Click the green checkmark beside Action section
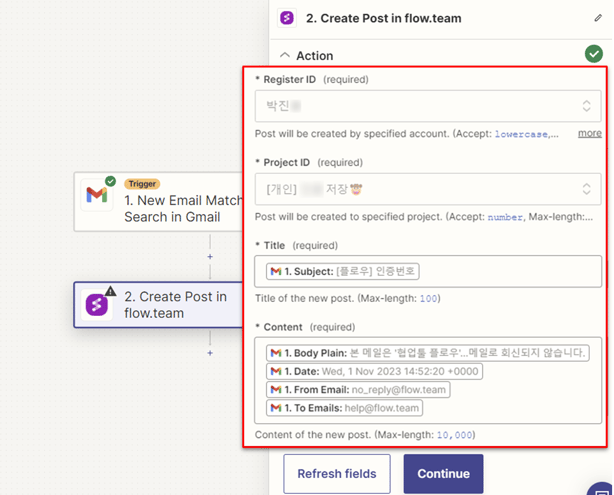This screenshot has width=614, height=495. pyautogui.click(x=594, y=54)
